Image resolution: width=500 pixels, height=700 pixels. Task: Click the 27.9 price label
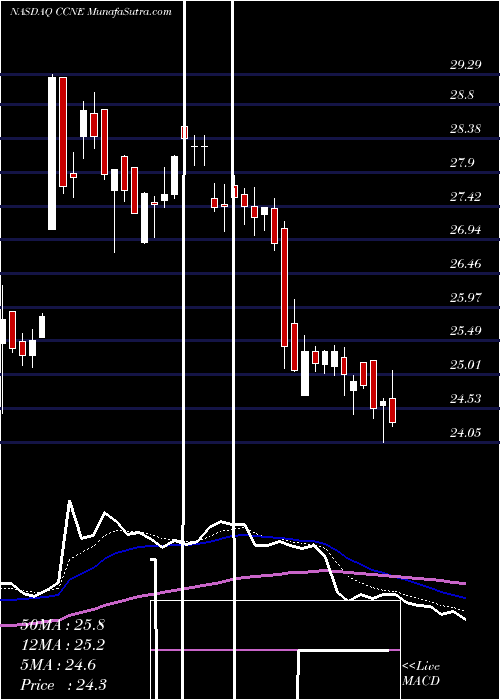click(x=462, y=163)
